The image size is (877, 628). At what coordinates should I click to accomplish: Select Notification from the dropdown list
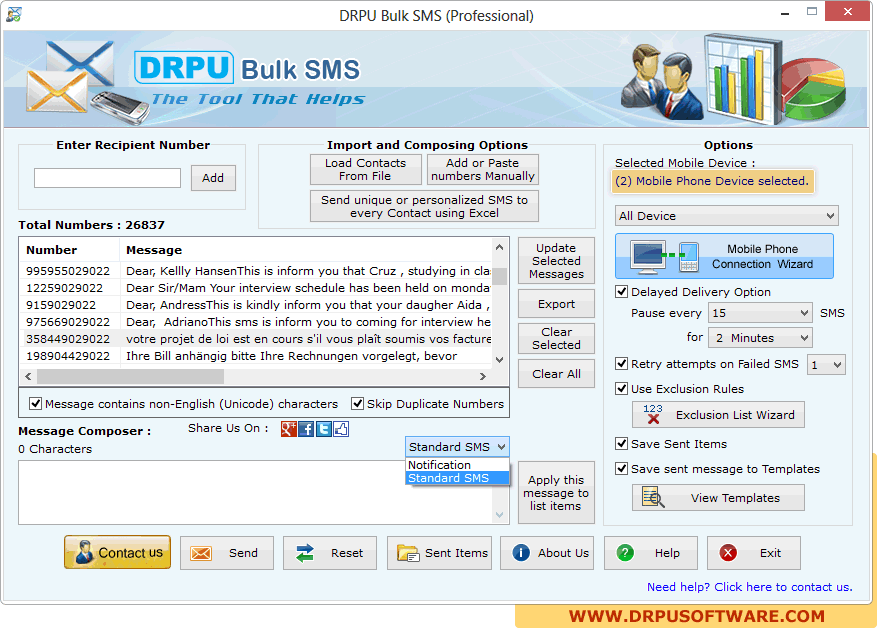(x=458, y=465)
